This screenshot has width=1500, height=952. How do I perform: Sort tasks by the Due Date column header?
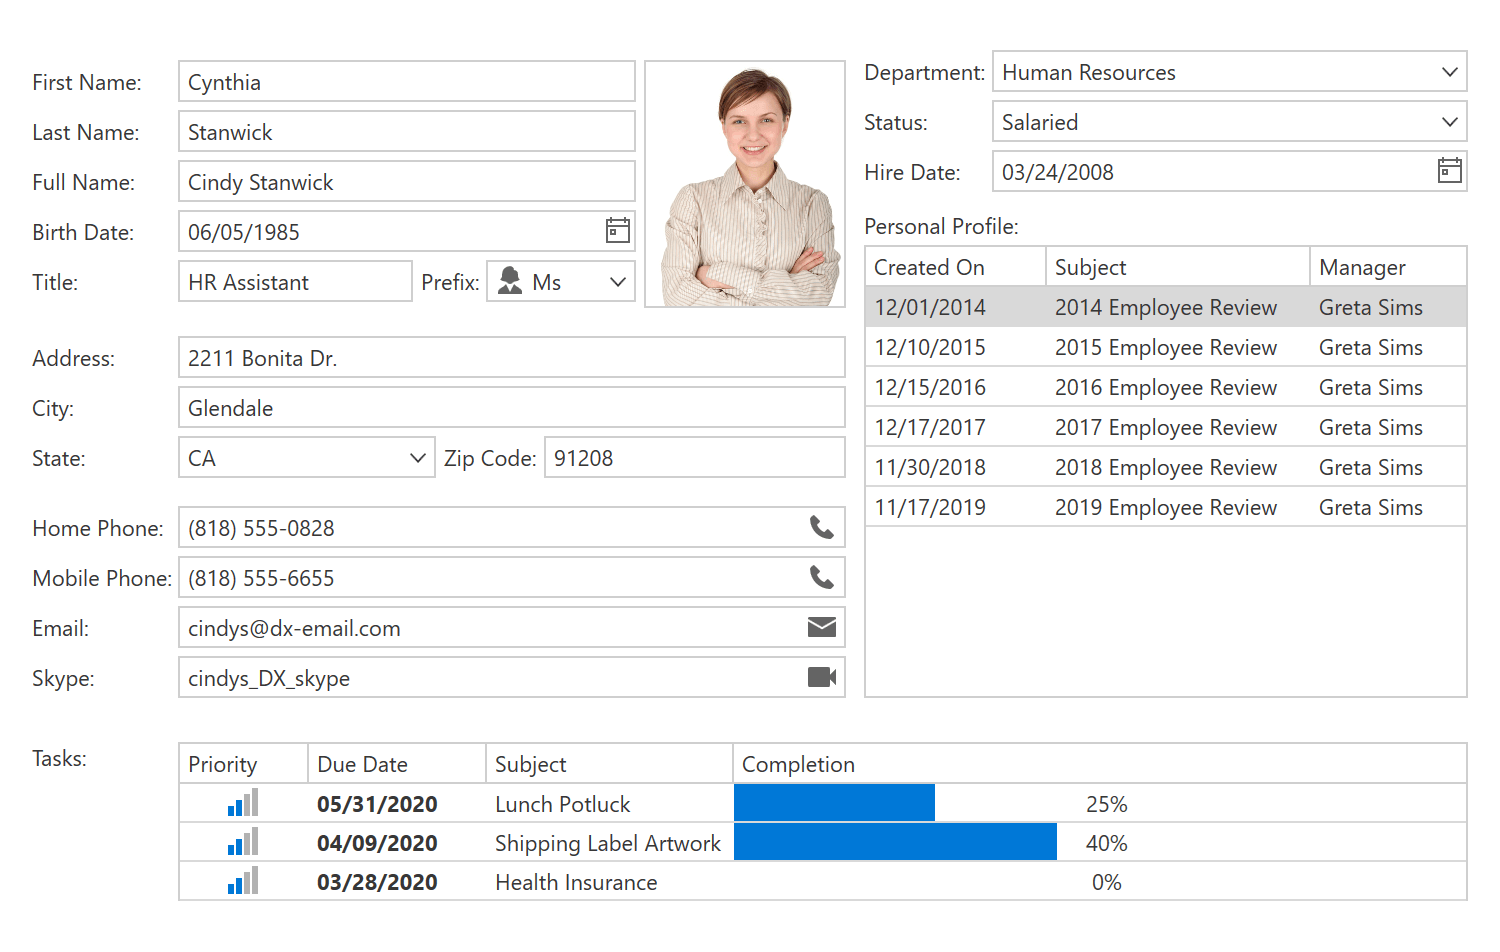(x=362, y=763)
